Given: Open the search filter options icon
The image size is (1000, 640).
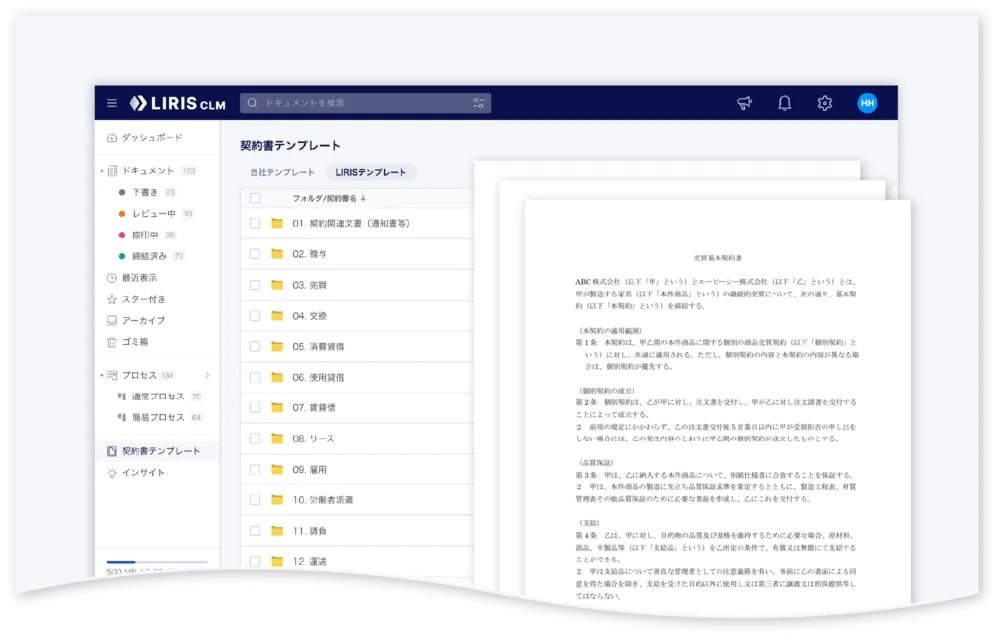Looking at the screenshot, I should 478,103.
